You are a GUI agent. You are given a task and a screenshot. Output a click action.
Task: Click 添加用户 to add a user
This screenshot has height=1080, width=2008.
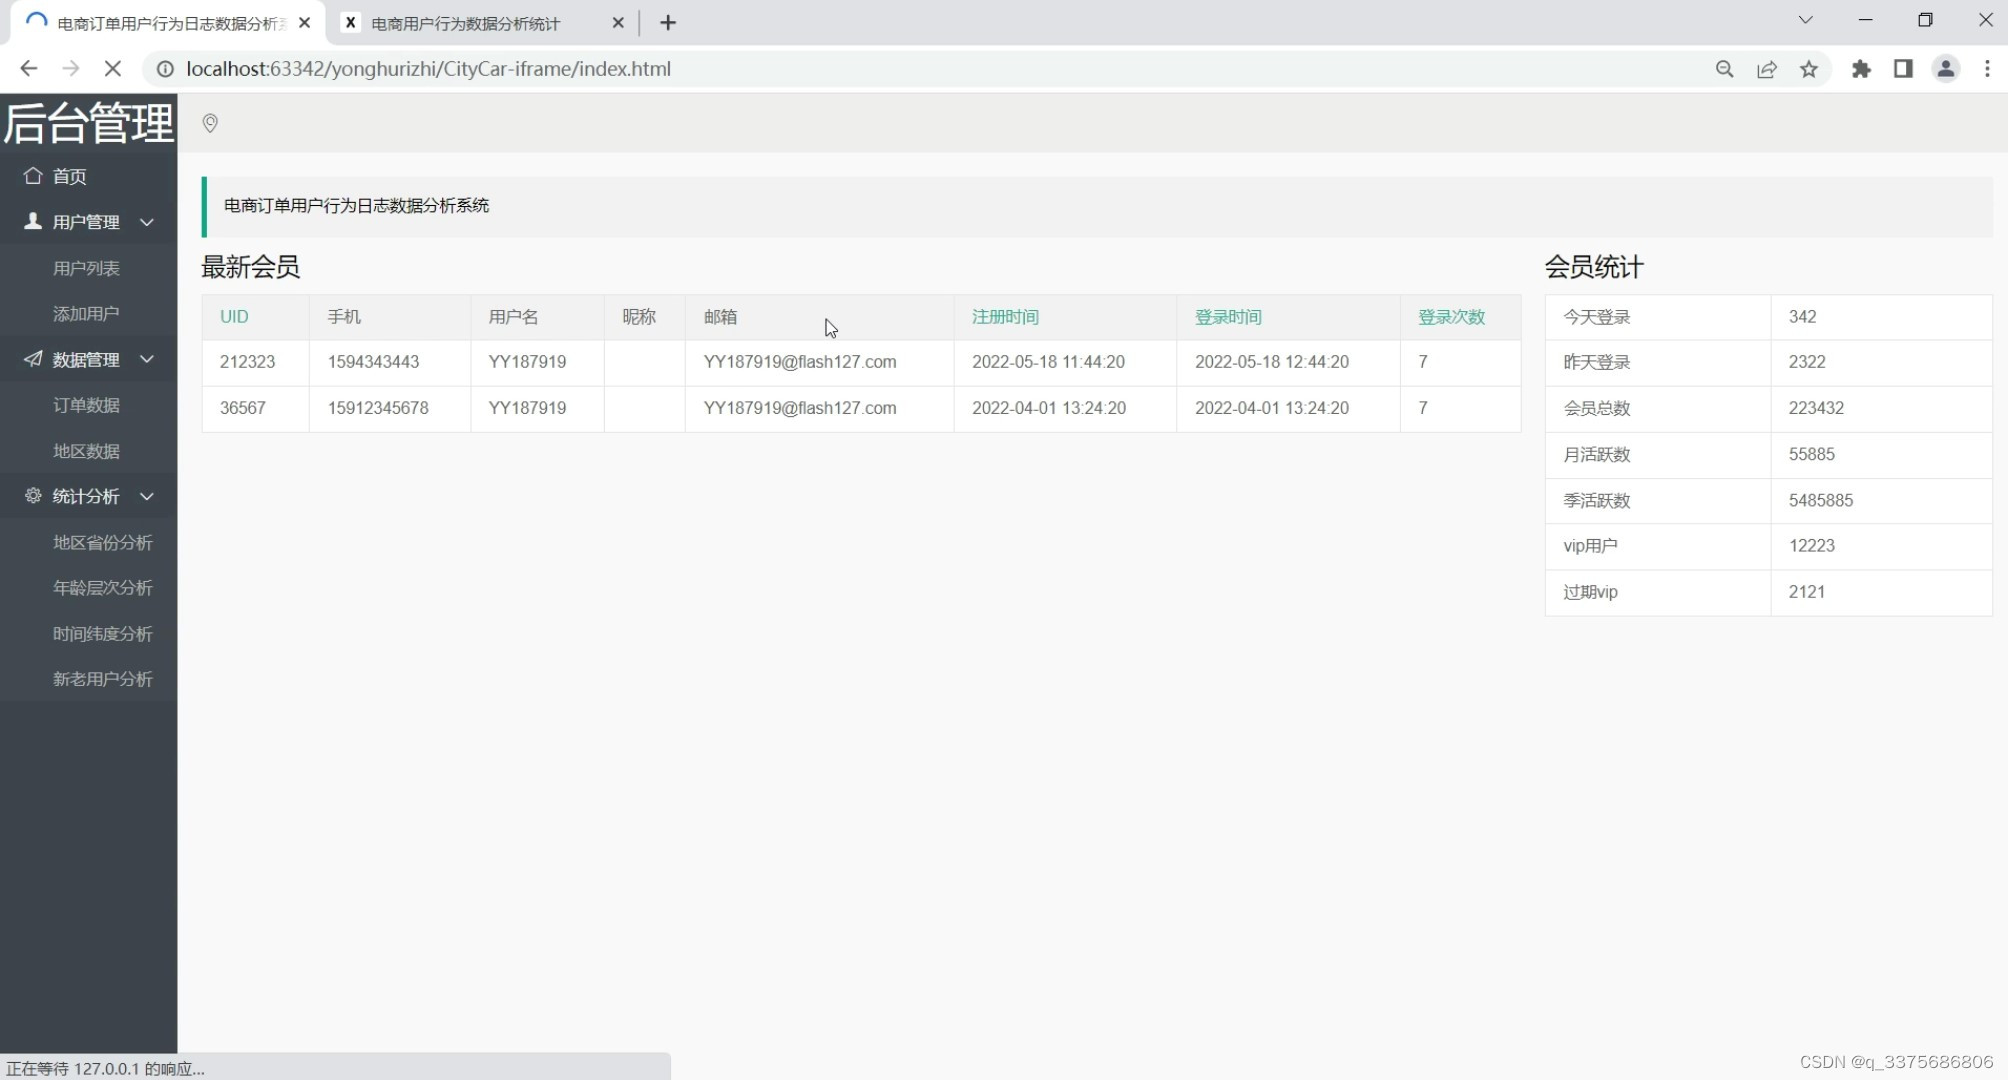(85, 313)
